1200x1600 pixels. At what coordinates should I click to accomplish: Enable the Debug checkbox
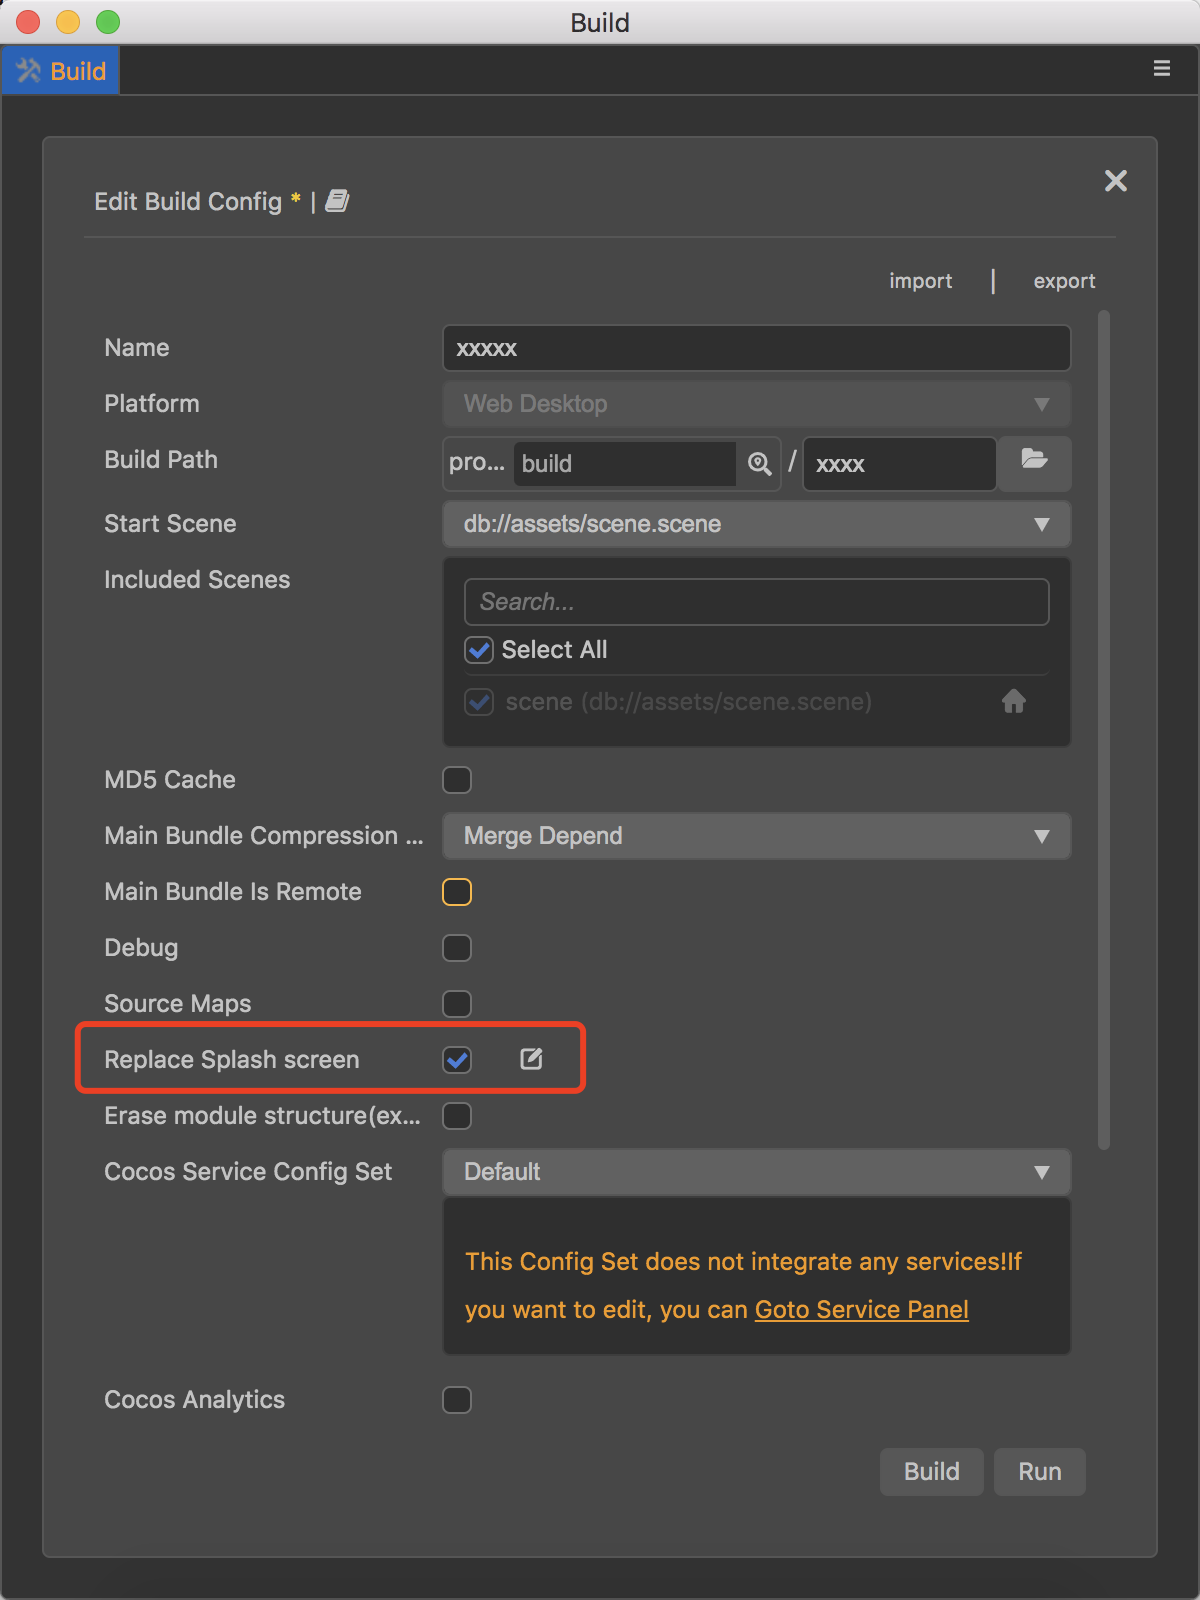[x=457, y=948]
